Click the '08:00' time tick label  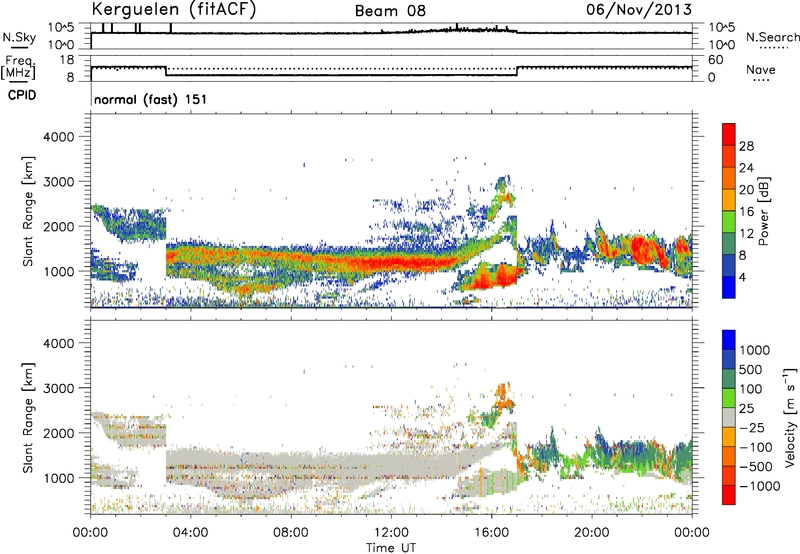click(291, 533)
